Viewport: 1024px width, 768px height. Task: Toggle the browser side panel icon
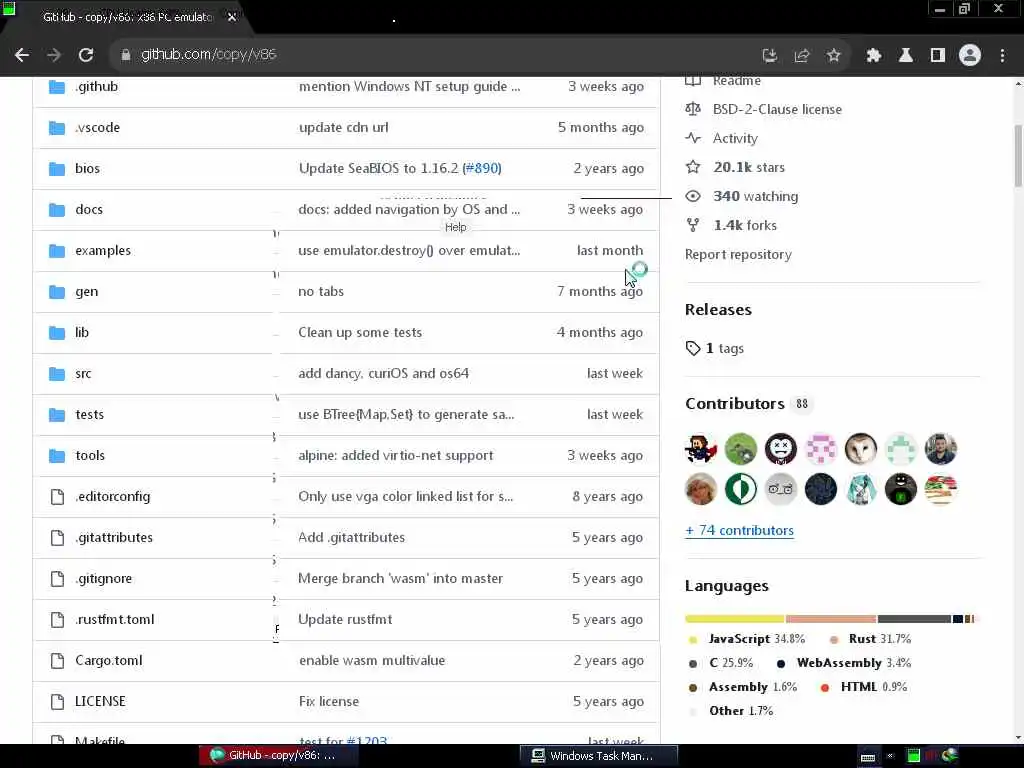(938, 56)
